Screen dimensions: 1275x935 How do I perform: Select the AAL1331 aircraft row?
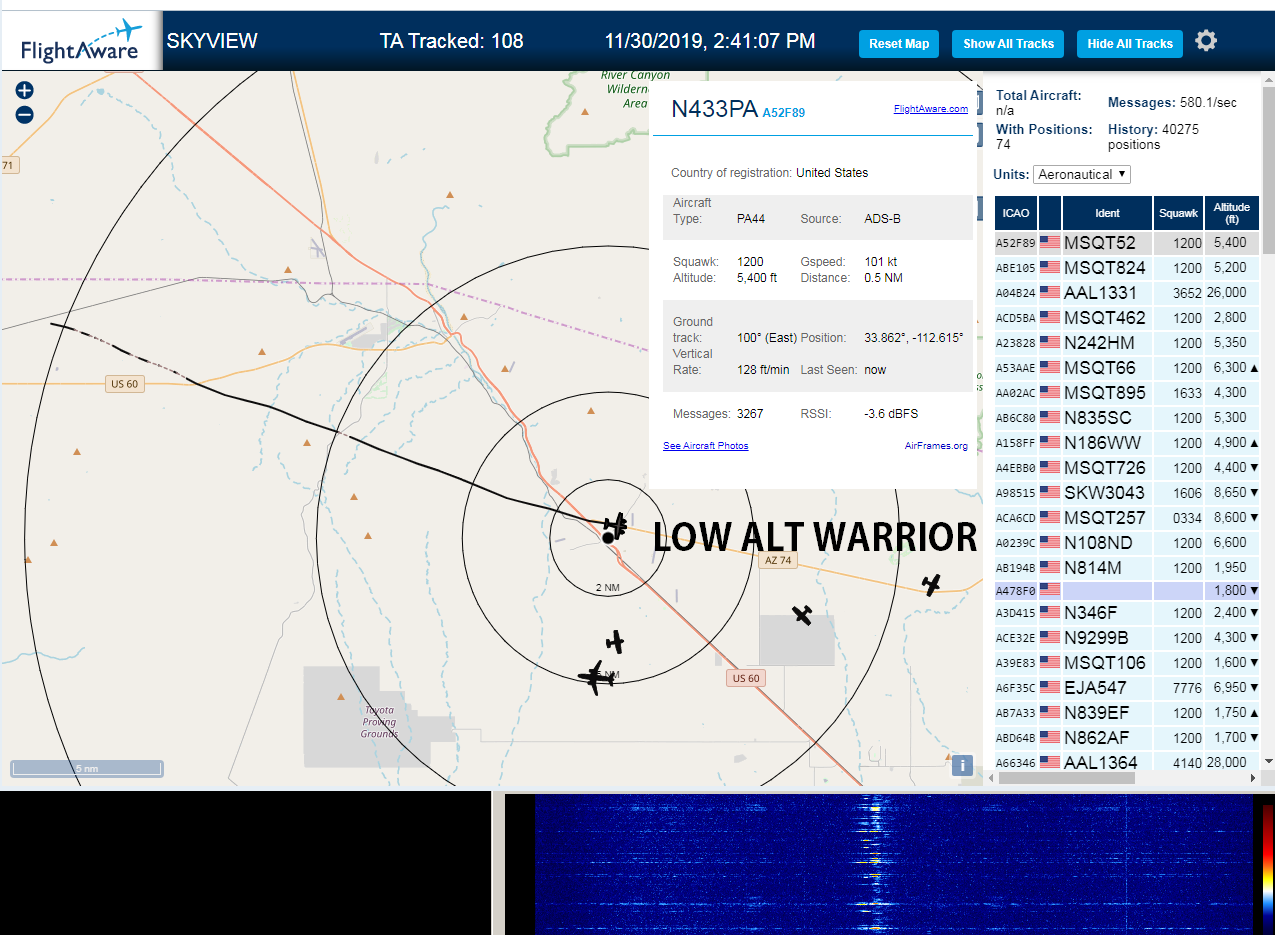click(x=1127, y=293)
